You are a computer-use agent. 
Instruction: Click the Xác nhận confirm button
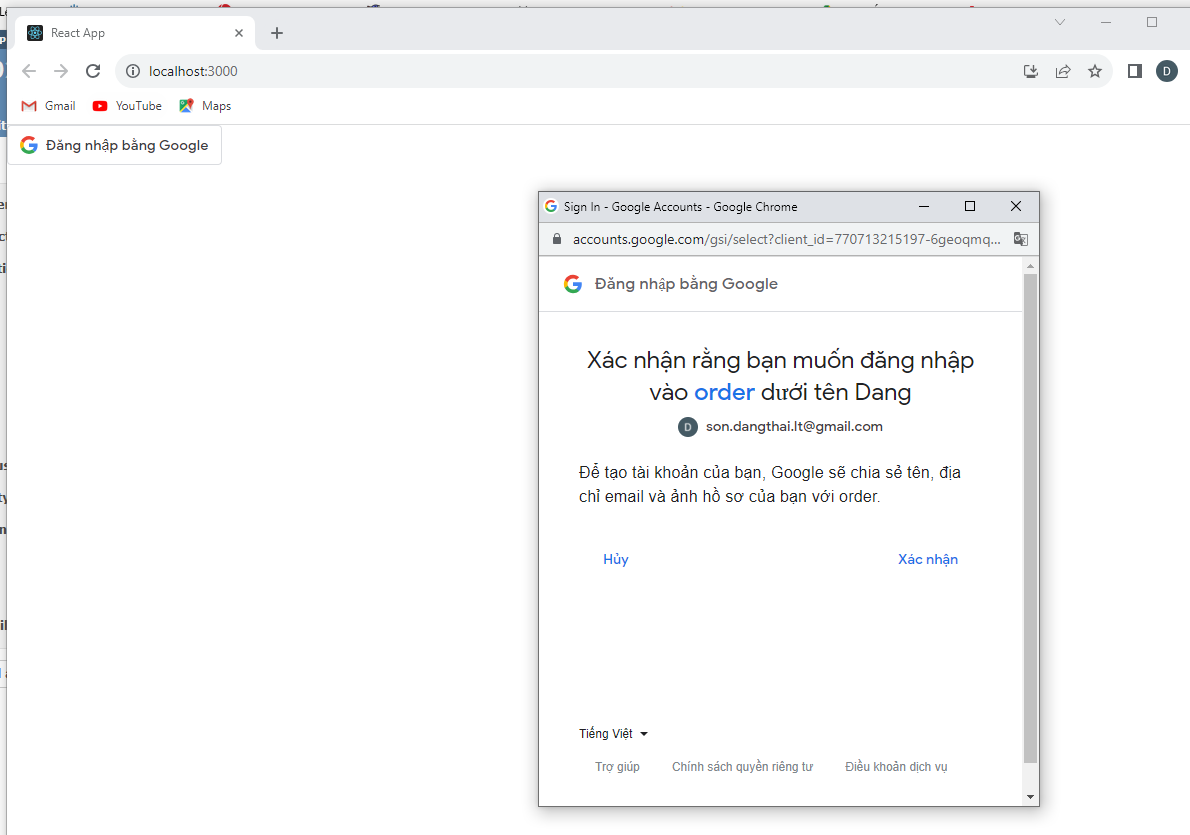pyautogui.click(x=927, y=559)
